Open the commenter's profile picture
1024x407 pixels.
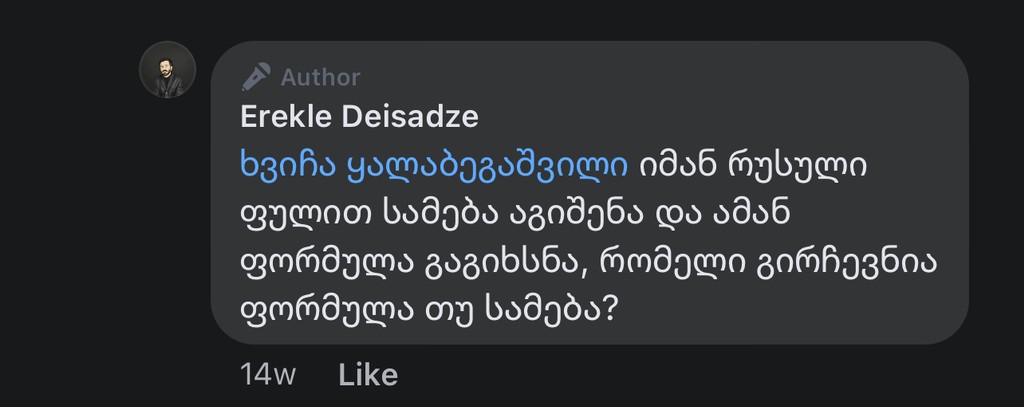point(167,70)
